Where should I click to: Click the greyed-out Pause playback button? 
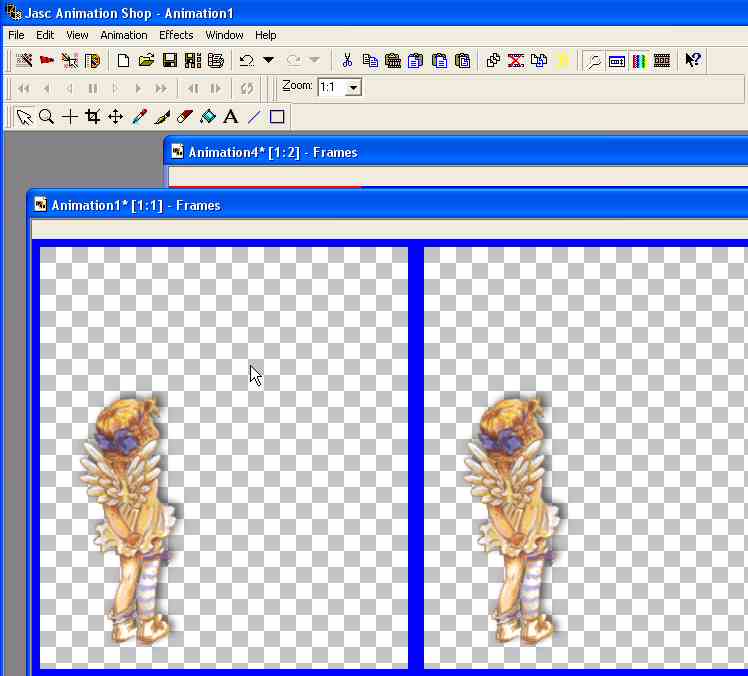coord(93,88)
